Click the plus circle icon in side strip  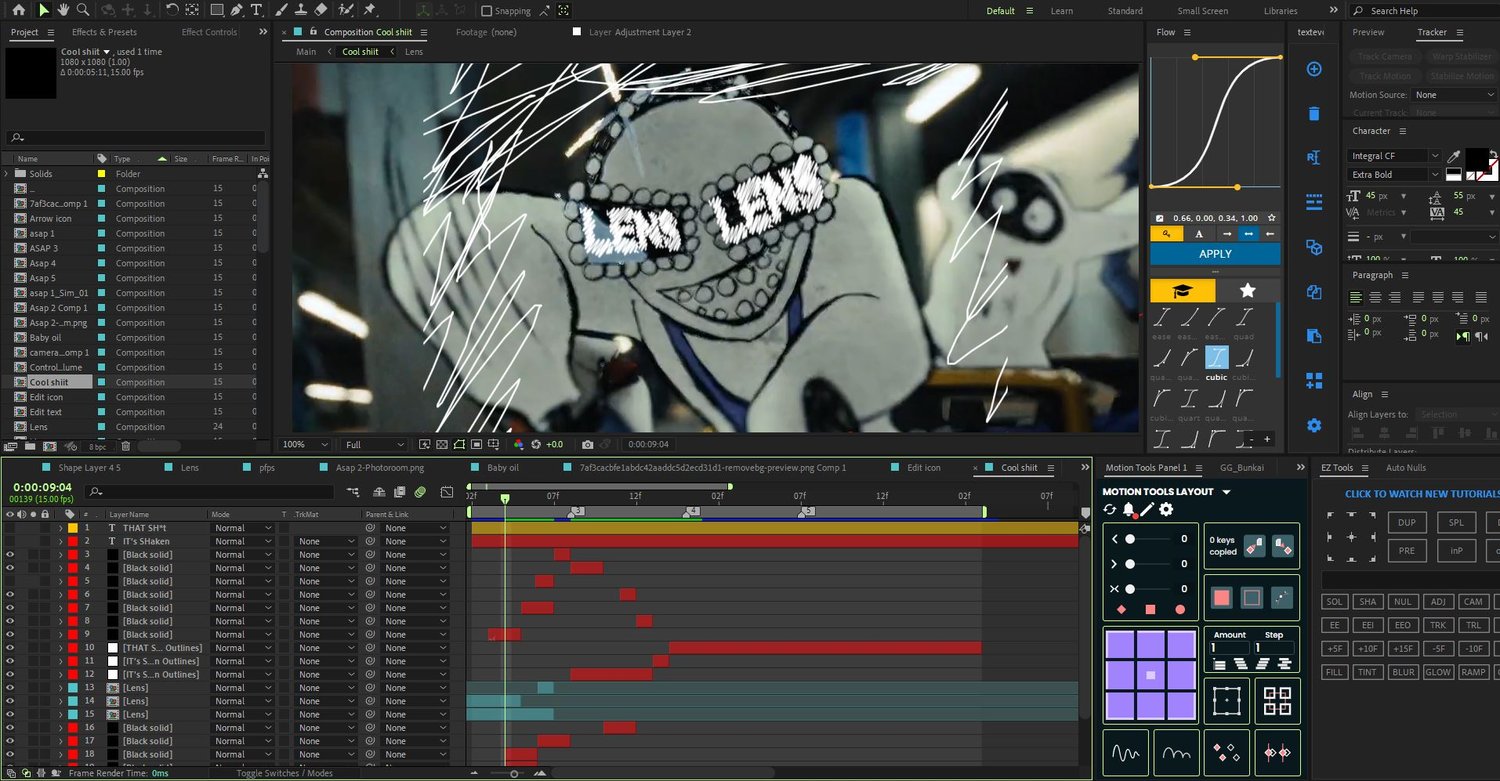(x=1314, y=69)
